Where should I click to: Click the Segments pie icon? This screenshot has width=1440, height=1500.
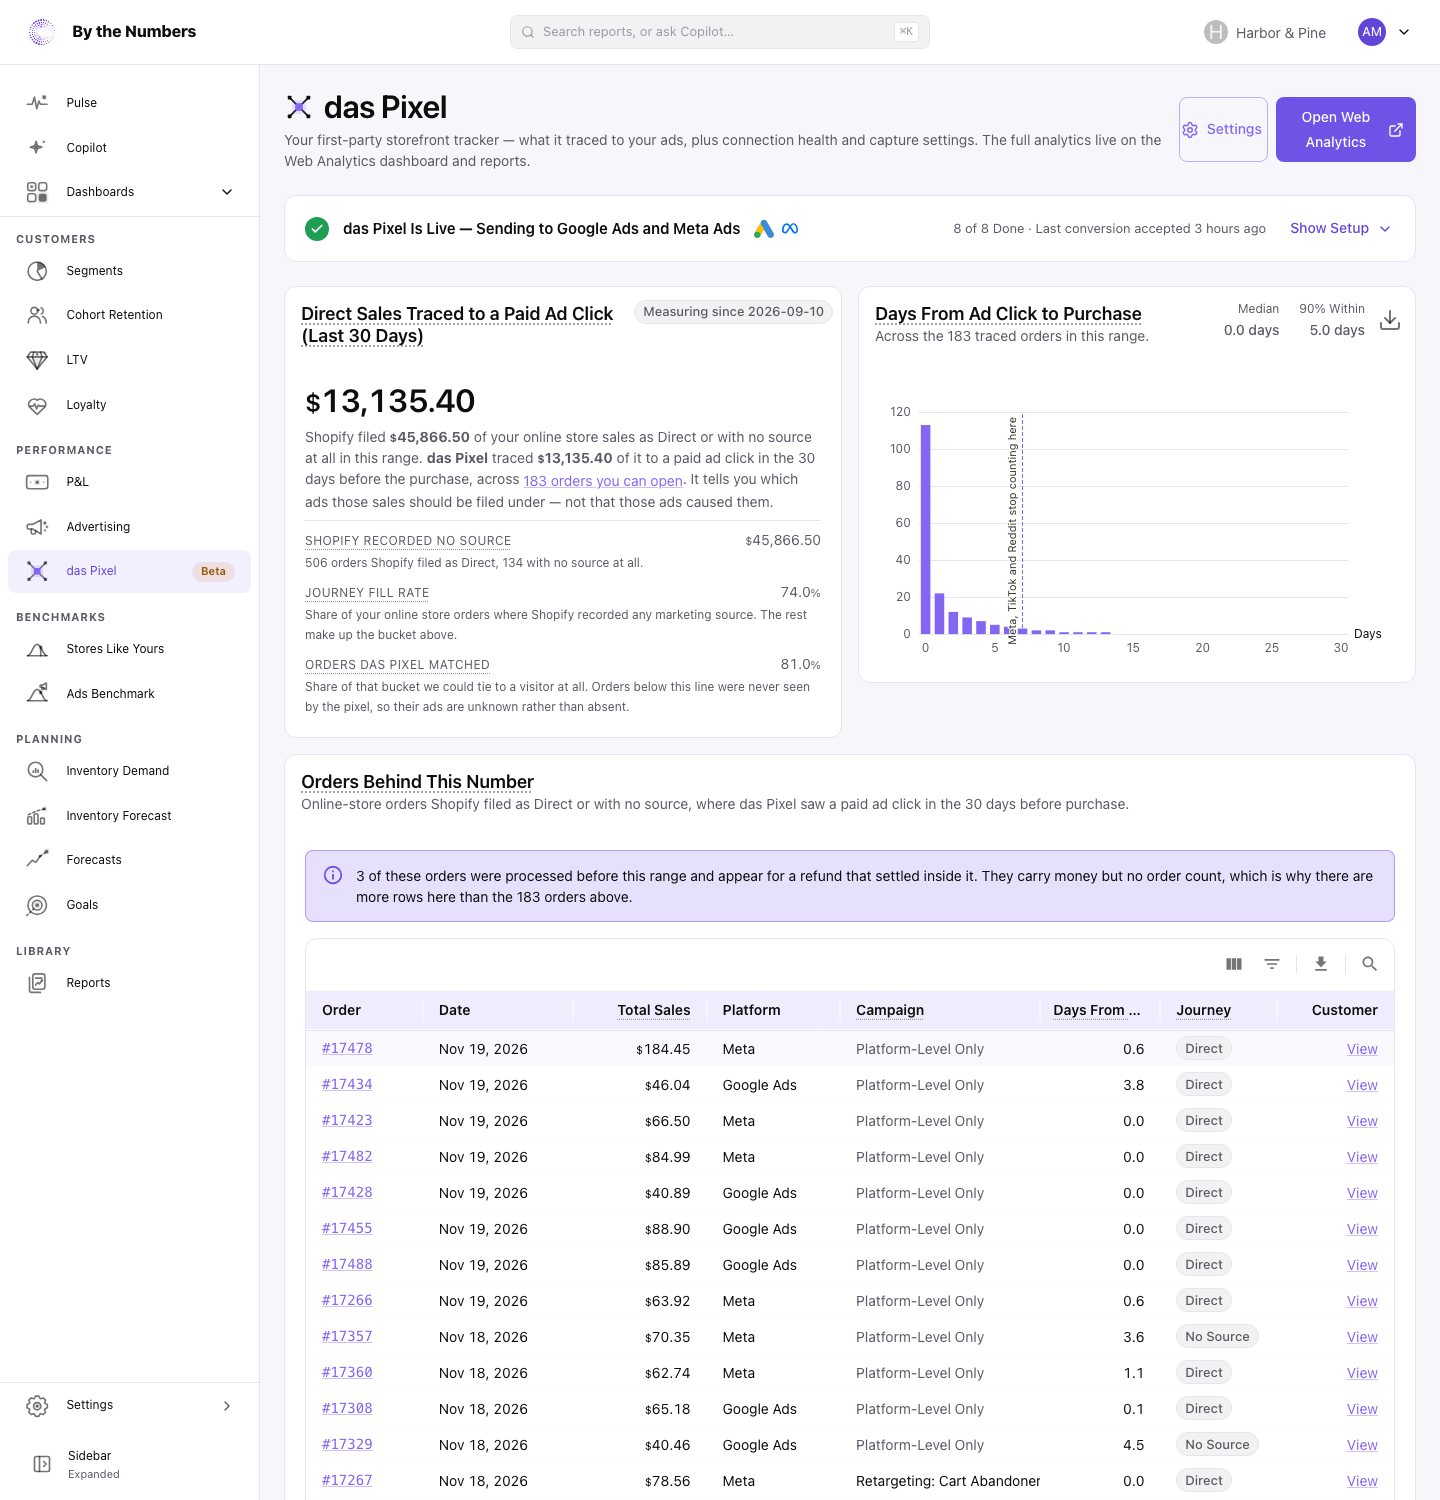click(37, 271)
